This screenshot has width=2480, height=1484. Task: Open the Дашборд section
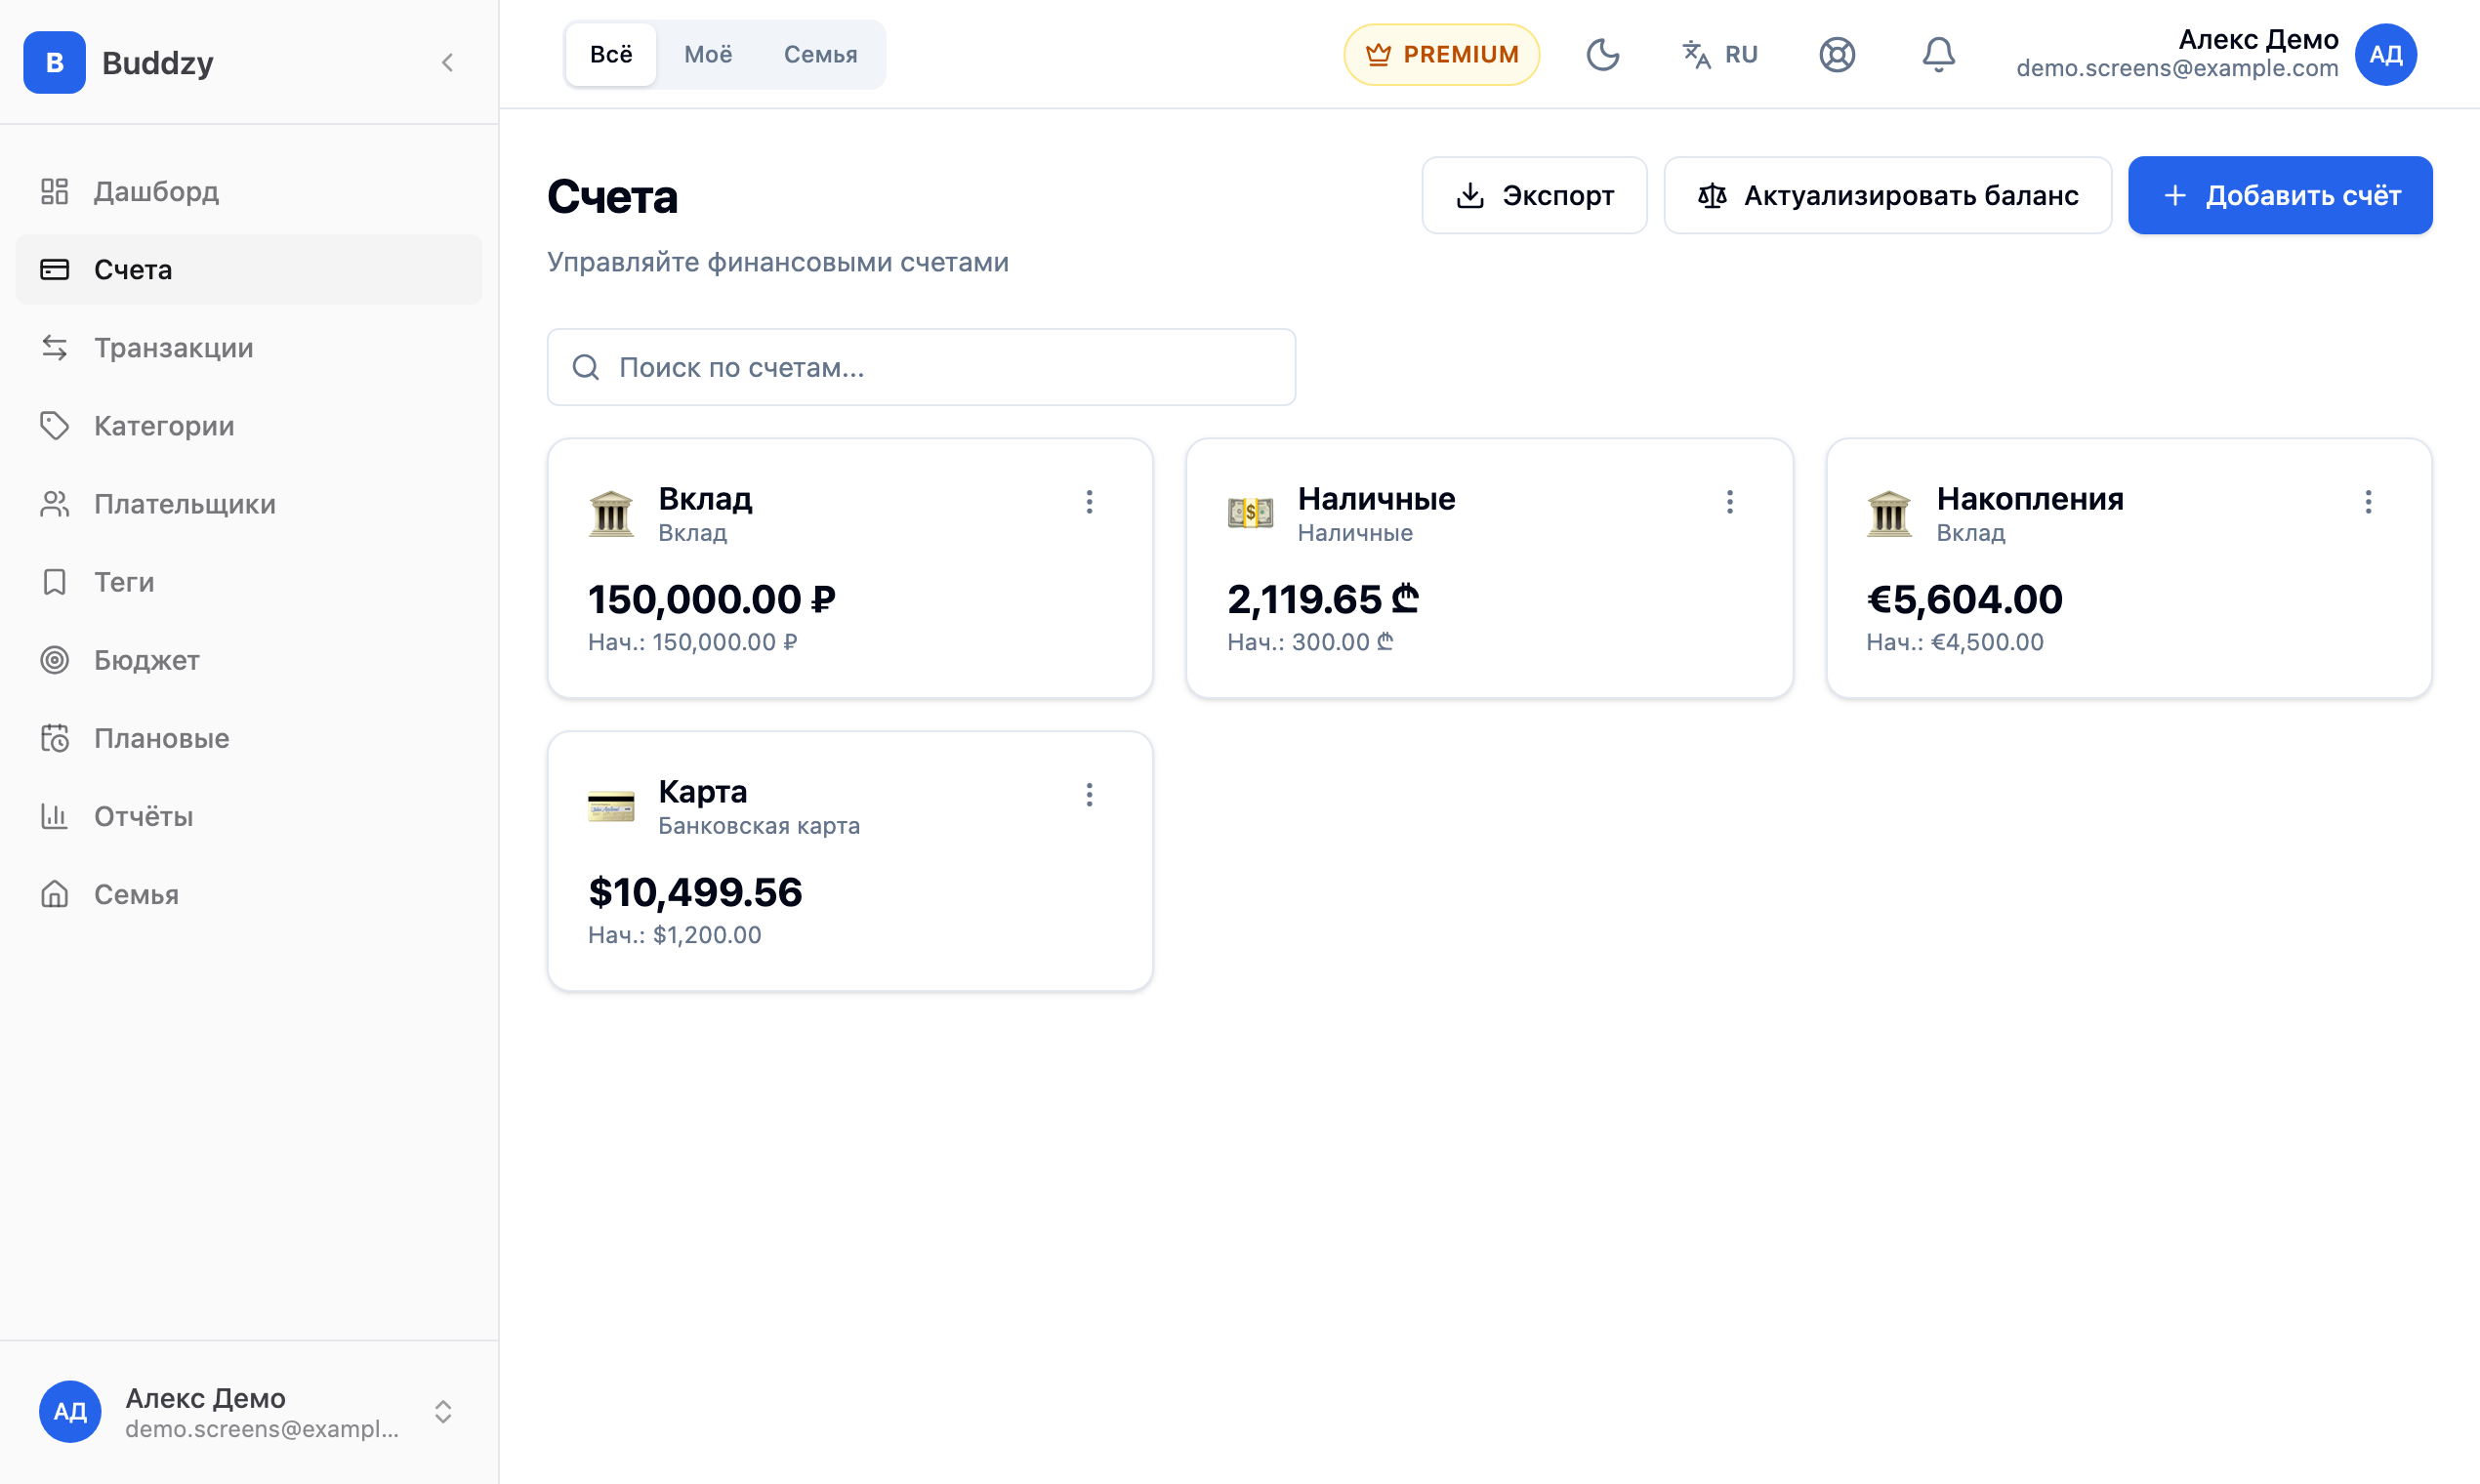[249, 191]
